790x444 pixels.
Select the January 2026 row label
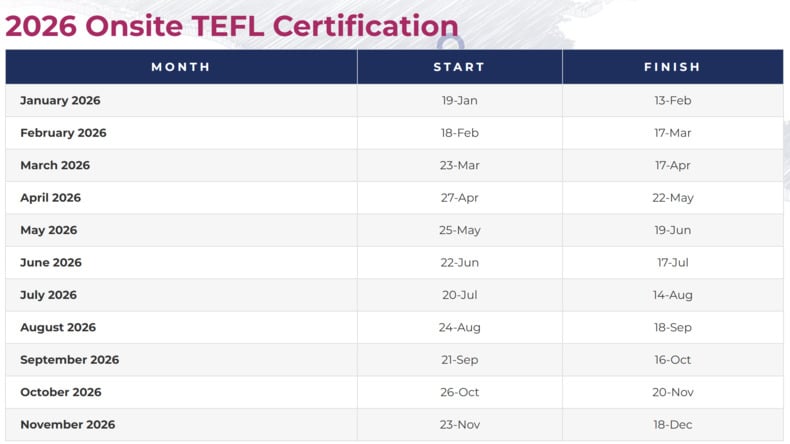click(60, 100)
